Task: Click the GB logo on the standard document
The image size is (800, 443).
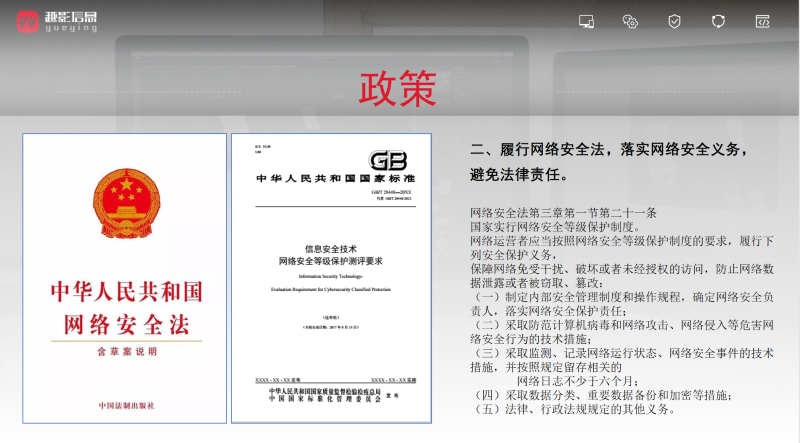Action: 389,161
